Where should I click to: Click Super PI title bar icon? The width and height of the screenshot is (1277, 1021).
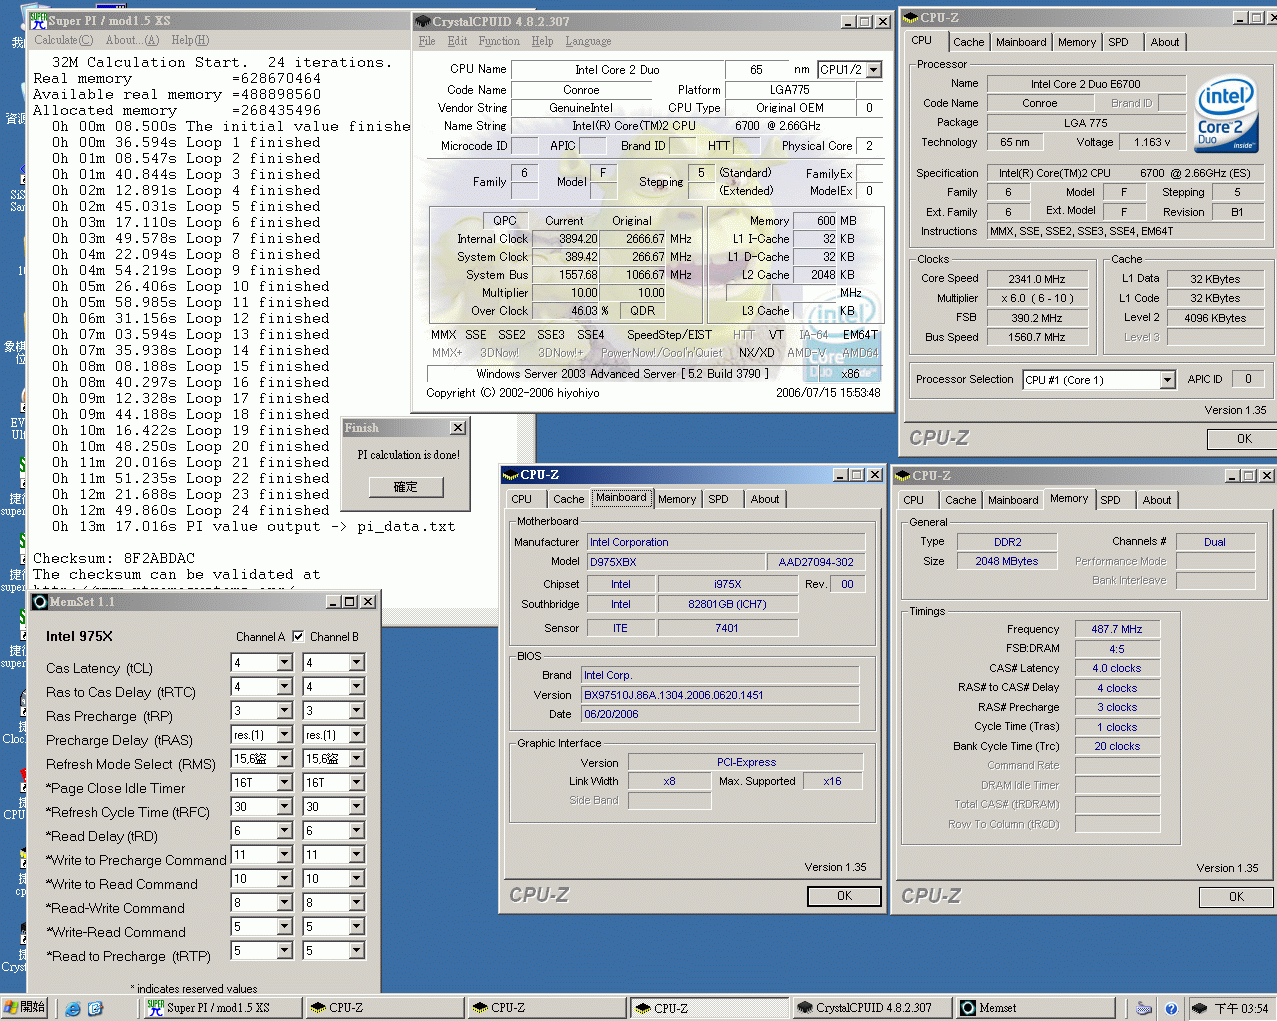(x=38, y=20)
